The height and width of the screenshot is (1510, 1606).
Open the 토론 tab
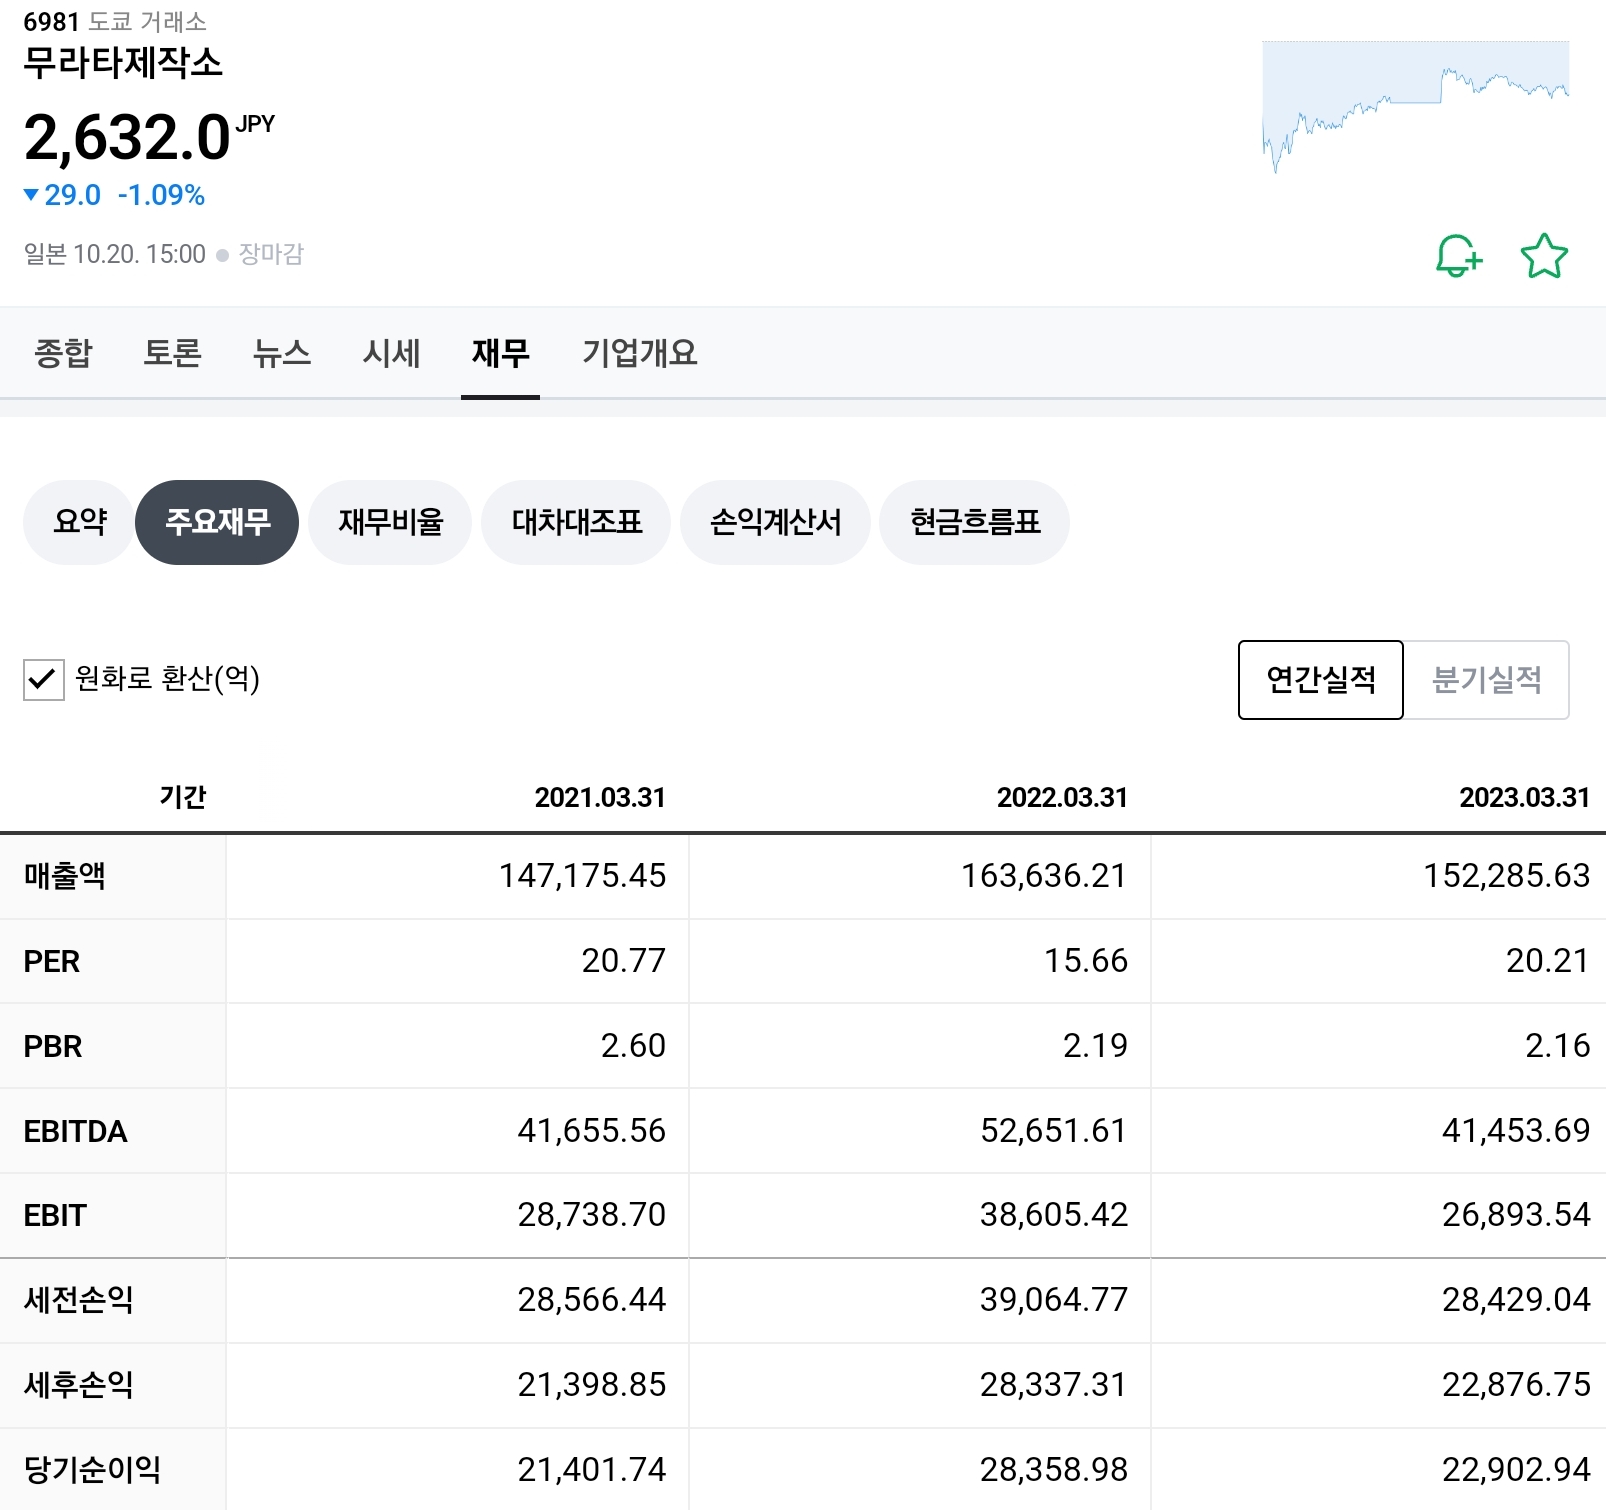point(172,353)
